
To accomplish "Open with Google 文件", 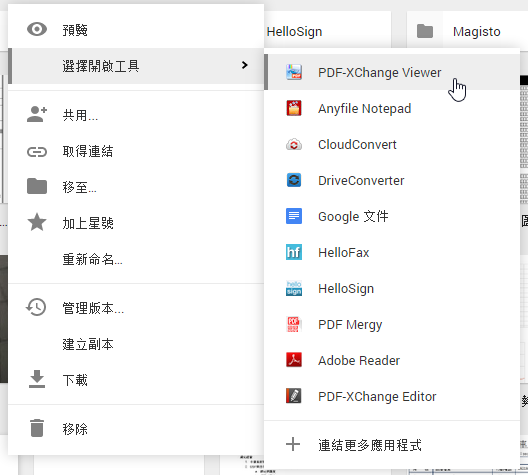I will [x=392, y=216].
